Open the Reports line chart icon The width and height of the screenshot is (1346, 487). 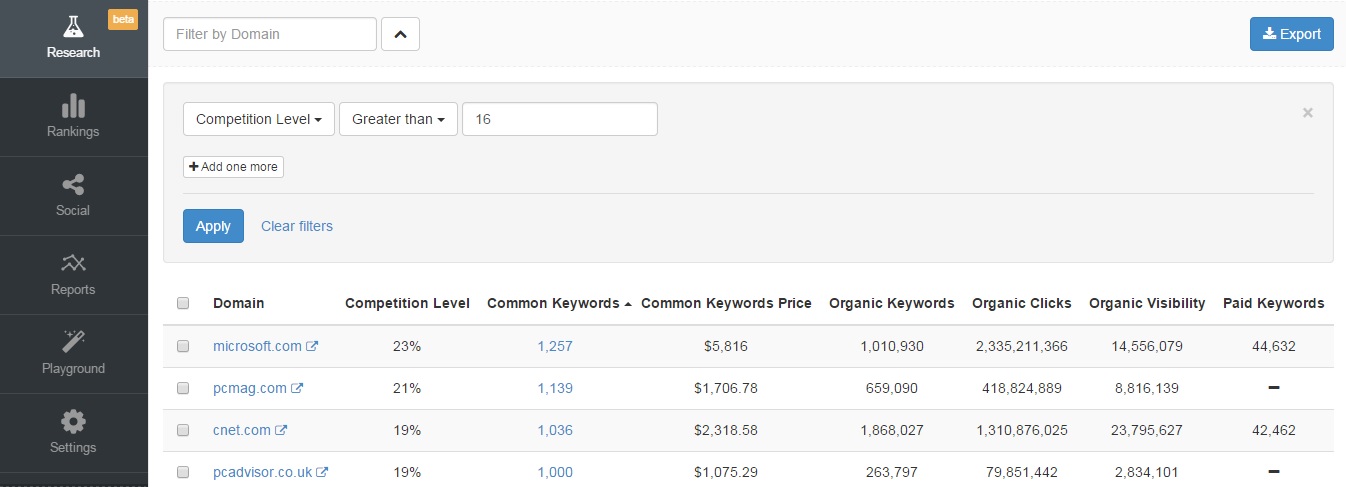(x=73, y=263)
